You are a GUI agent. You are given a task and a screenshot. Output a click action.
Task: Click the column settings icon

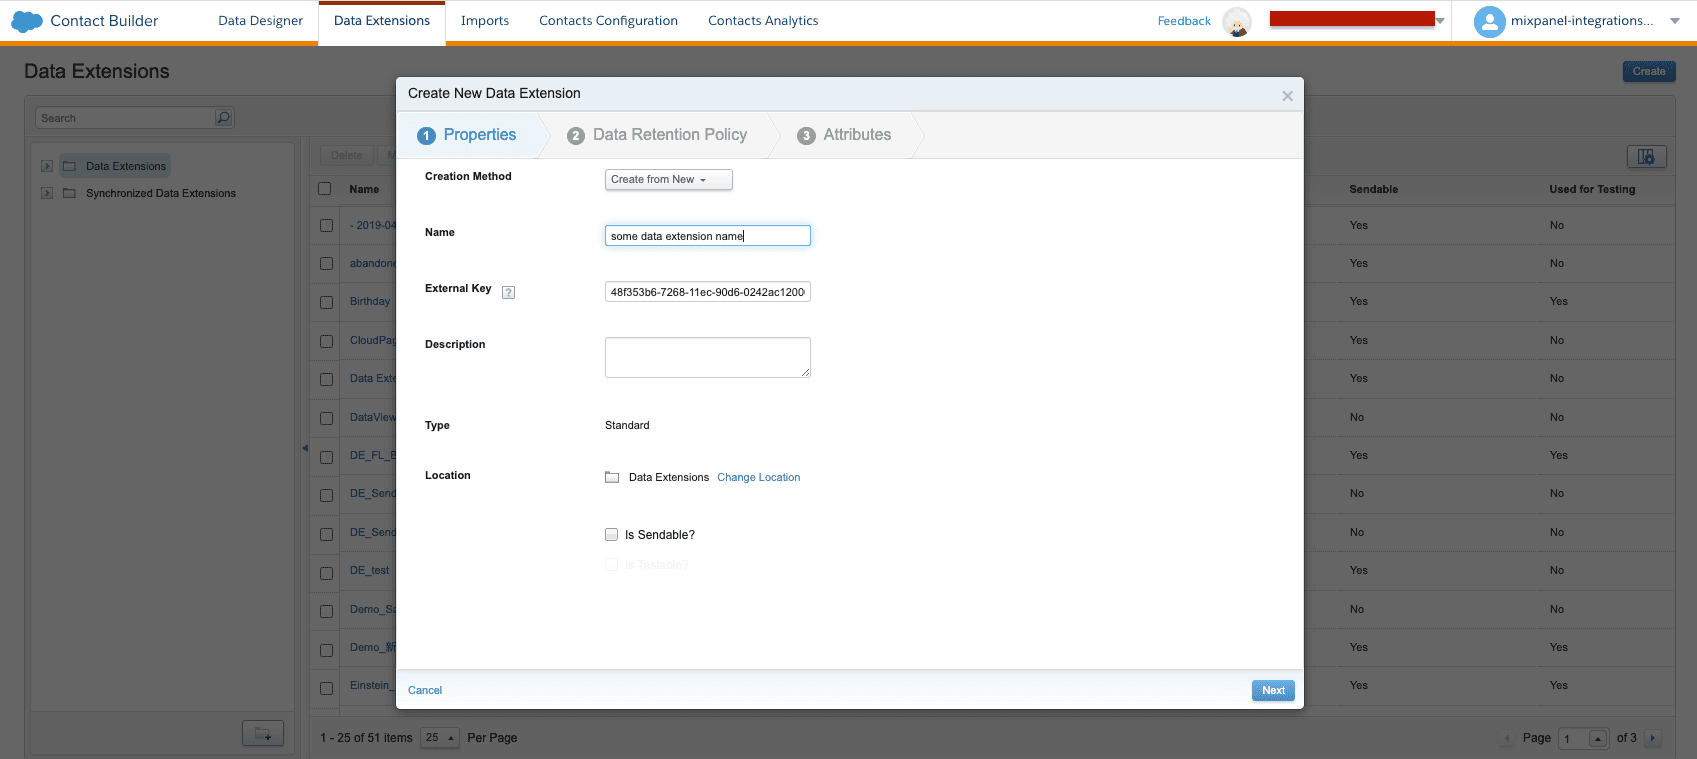click(x=1646, y=157)
